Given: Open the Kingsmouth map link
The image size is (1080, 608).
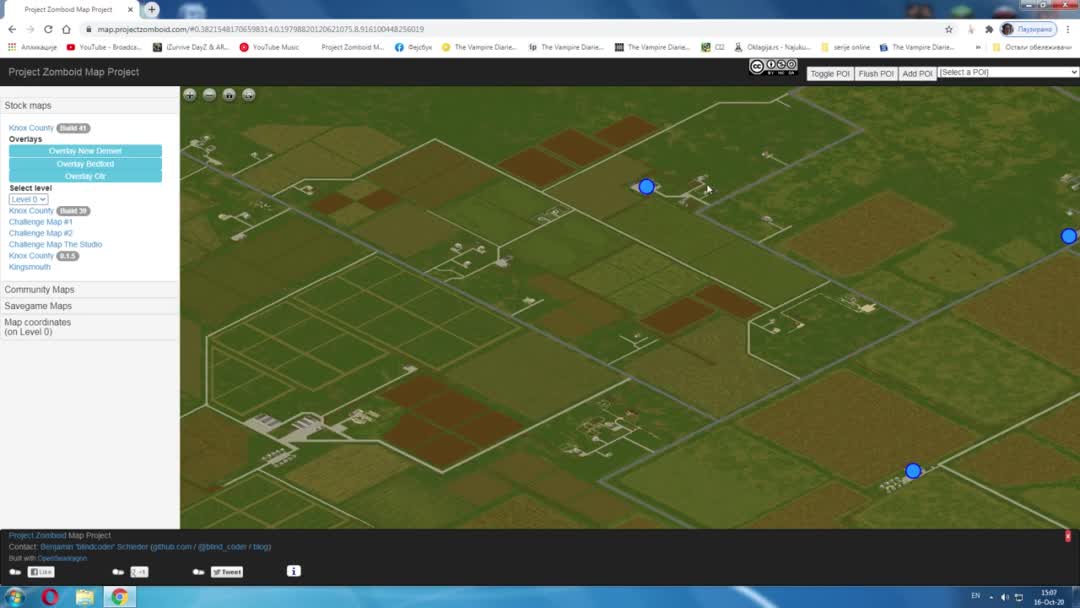Looking at the screenshot, I should tap(29, 267).
